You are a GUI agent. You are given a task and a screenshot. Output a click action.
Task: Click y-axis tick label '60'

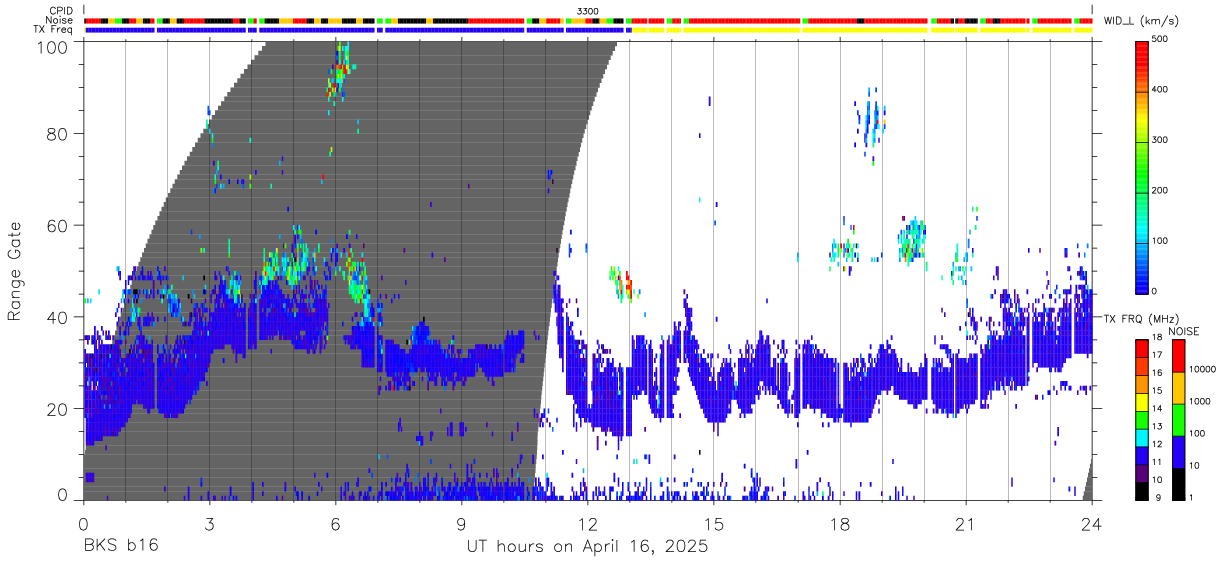tap(58, 225)
